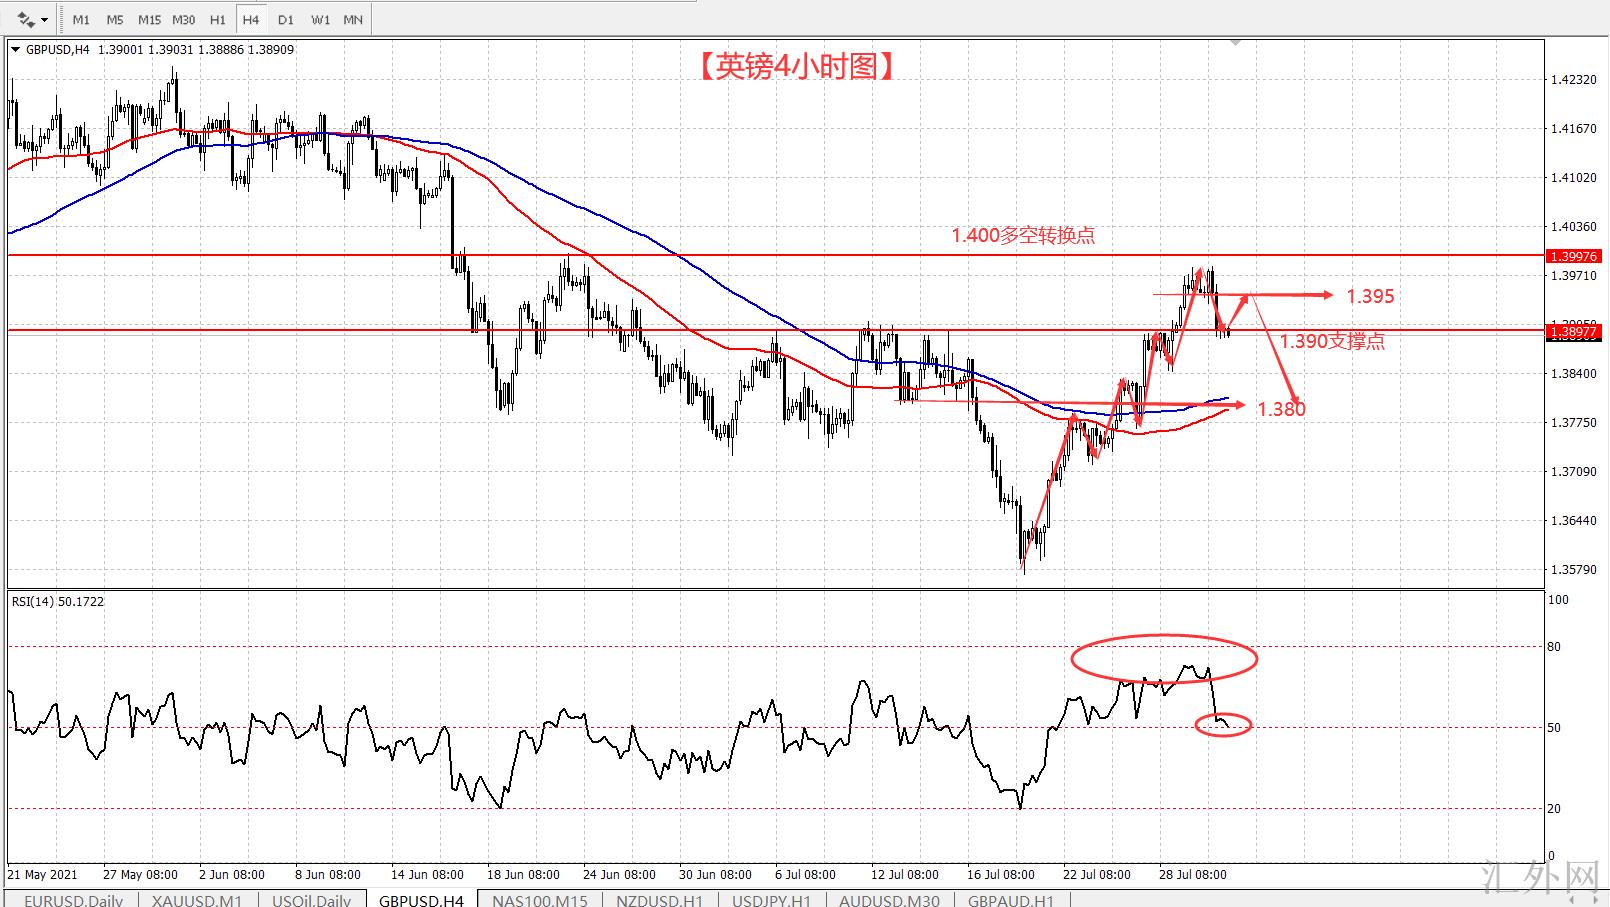1610x907 pixels.
Task: Show the USOil.Daily chart tab
Action: [x=312, y=900]
